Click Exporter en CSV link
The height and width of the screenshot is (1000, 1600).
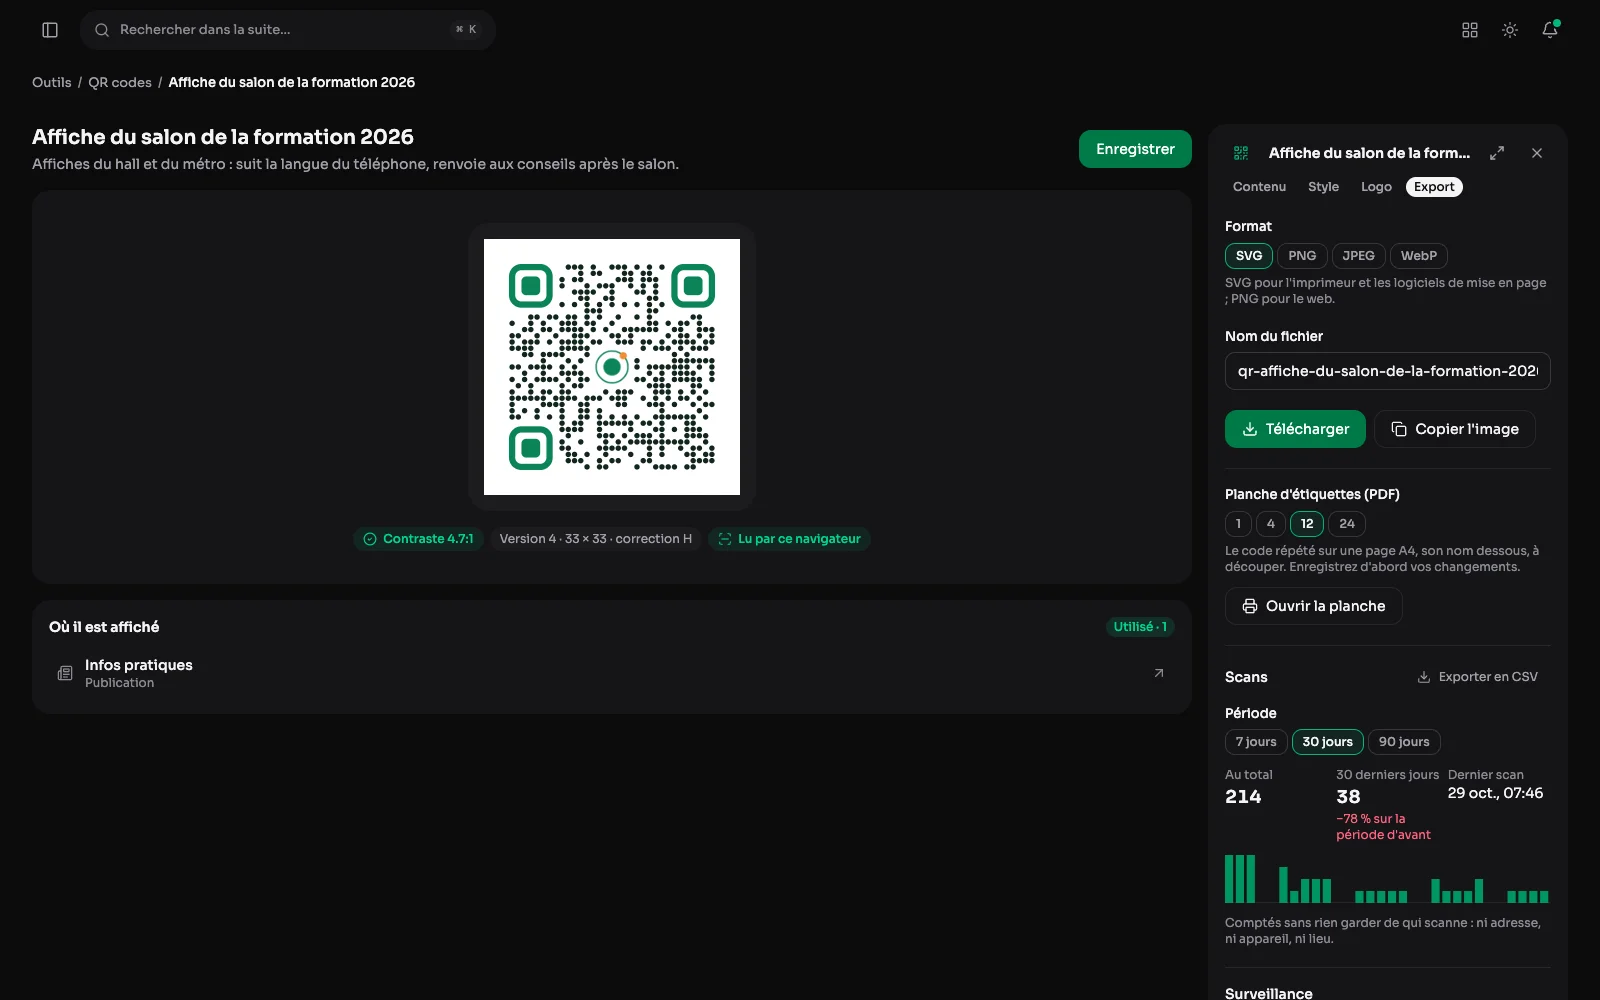(x=1477, y=677)
